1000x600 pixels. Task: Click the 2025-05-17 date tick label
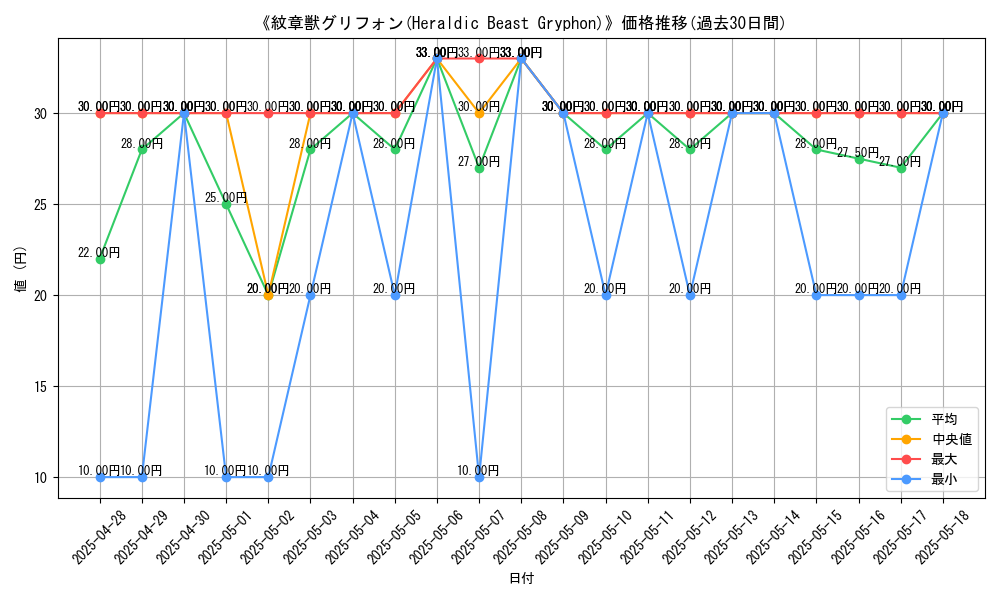point(899,537)
